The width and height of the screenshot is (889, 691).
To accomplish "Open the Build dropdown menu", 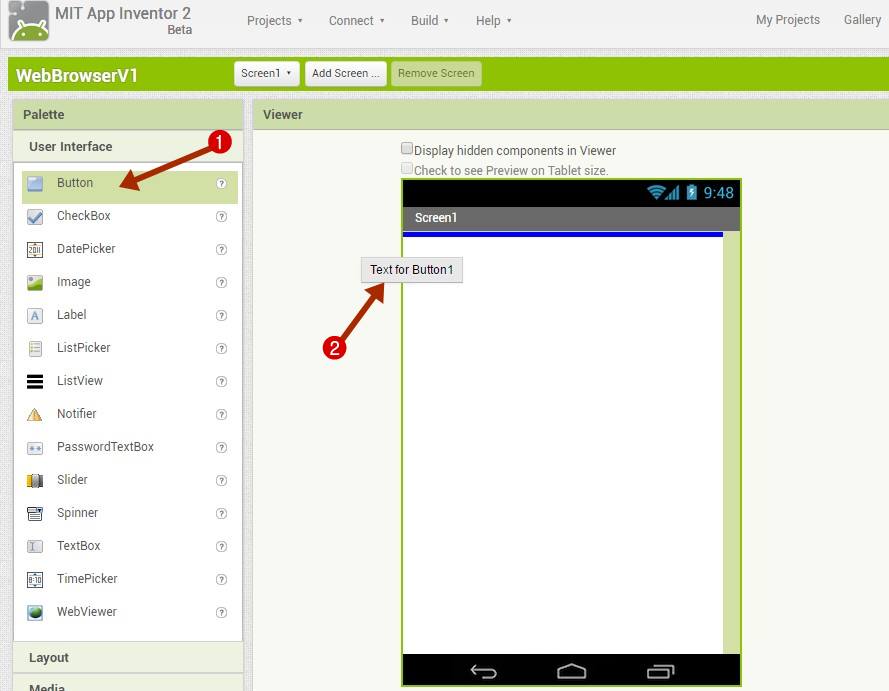I will tap(430, 20).
